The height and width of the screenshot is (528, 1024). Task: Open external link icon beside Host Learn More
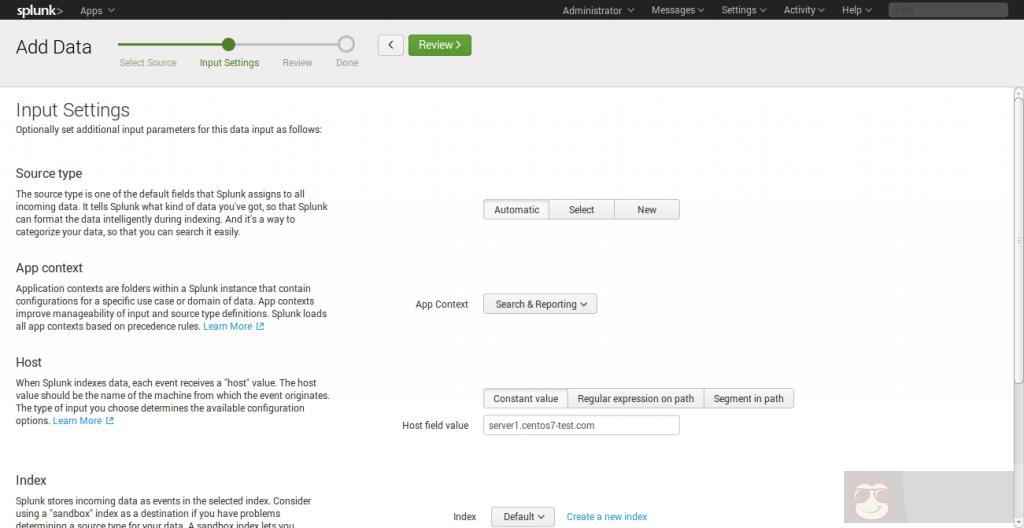[x=110, y=421]
